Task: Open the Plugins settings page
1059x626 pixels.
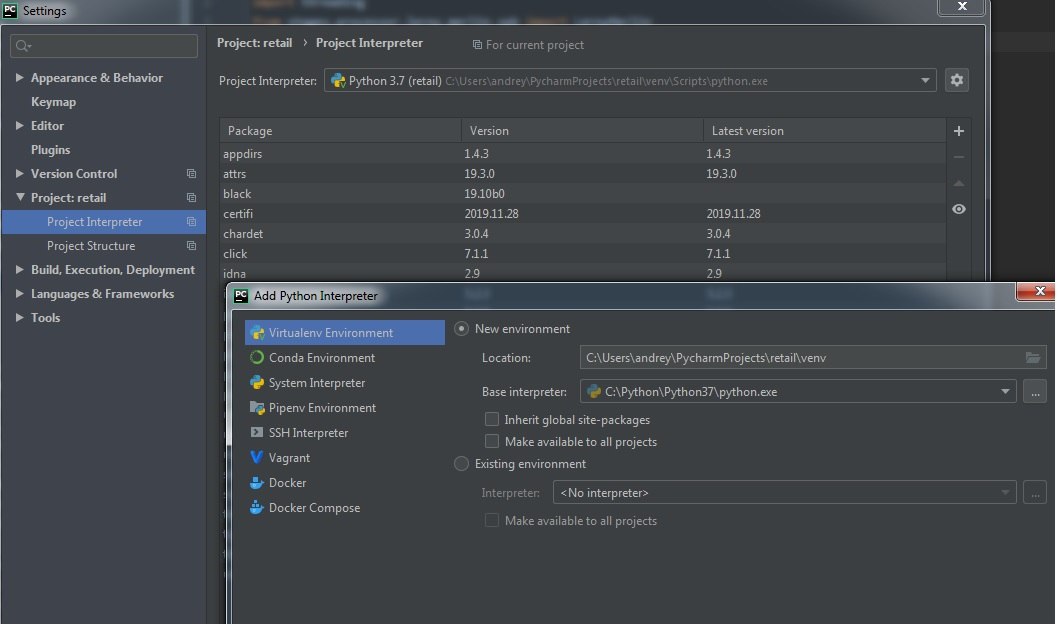Action: [x=51, y=150]
